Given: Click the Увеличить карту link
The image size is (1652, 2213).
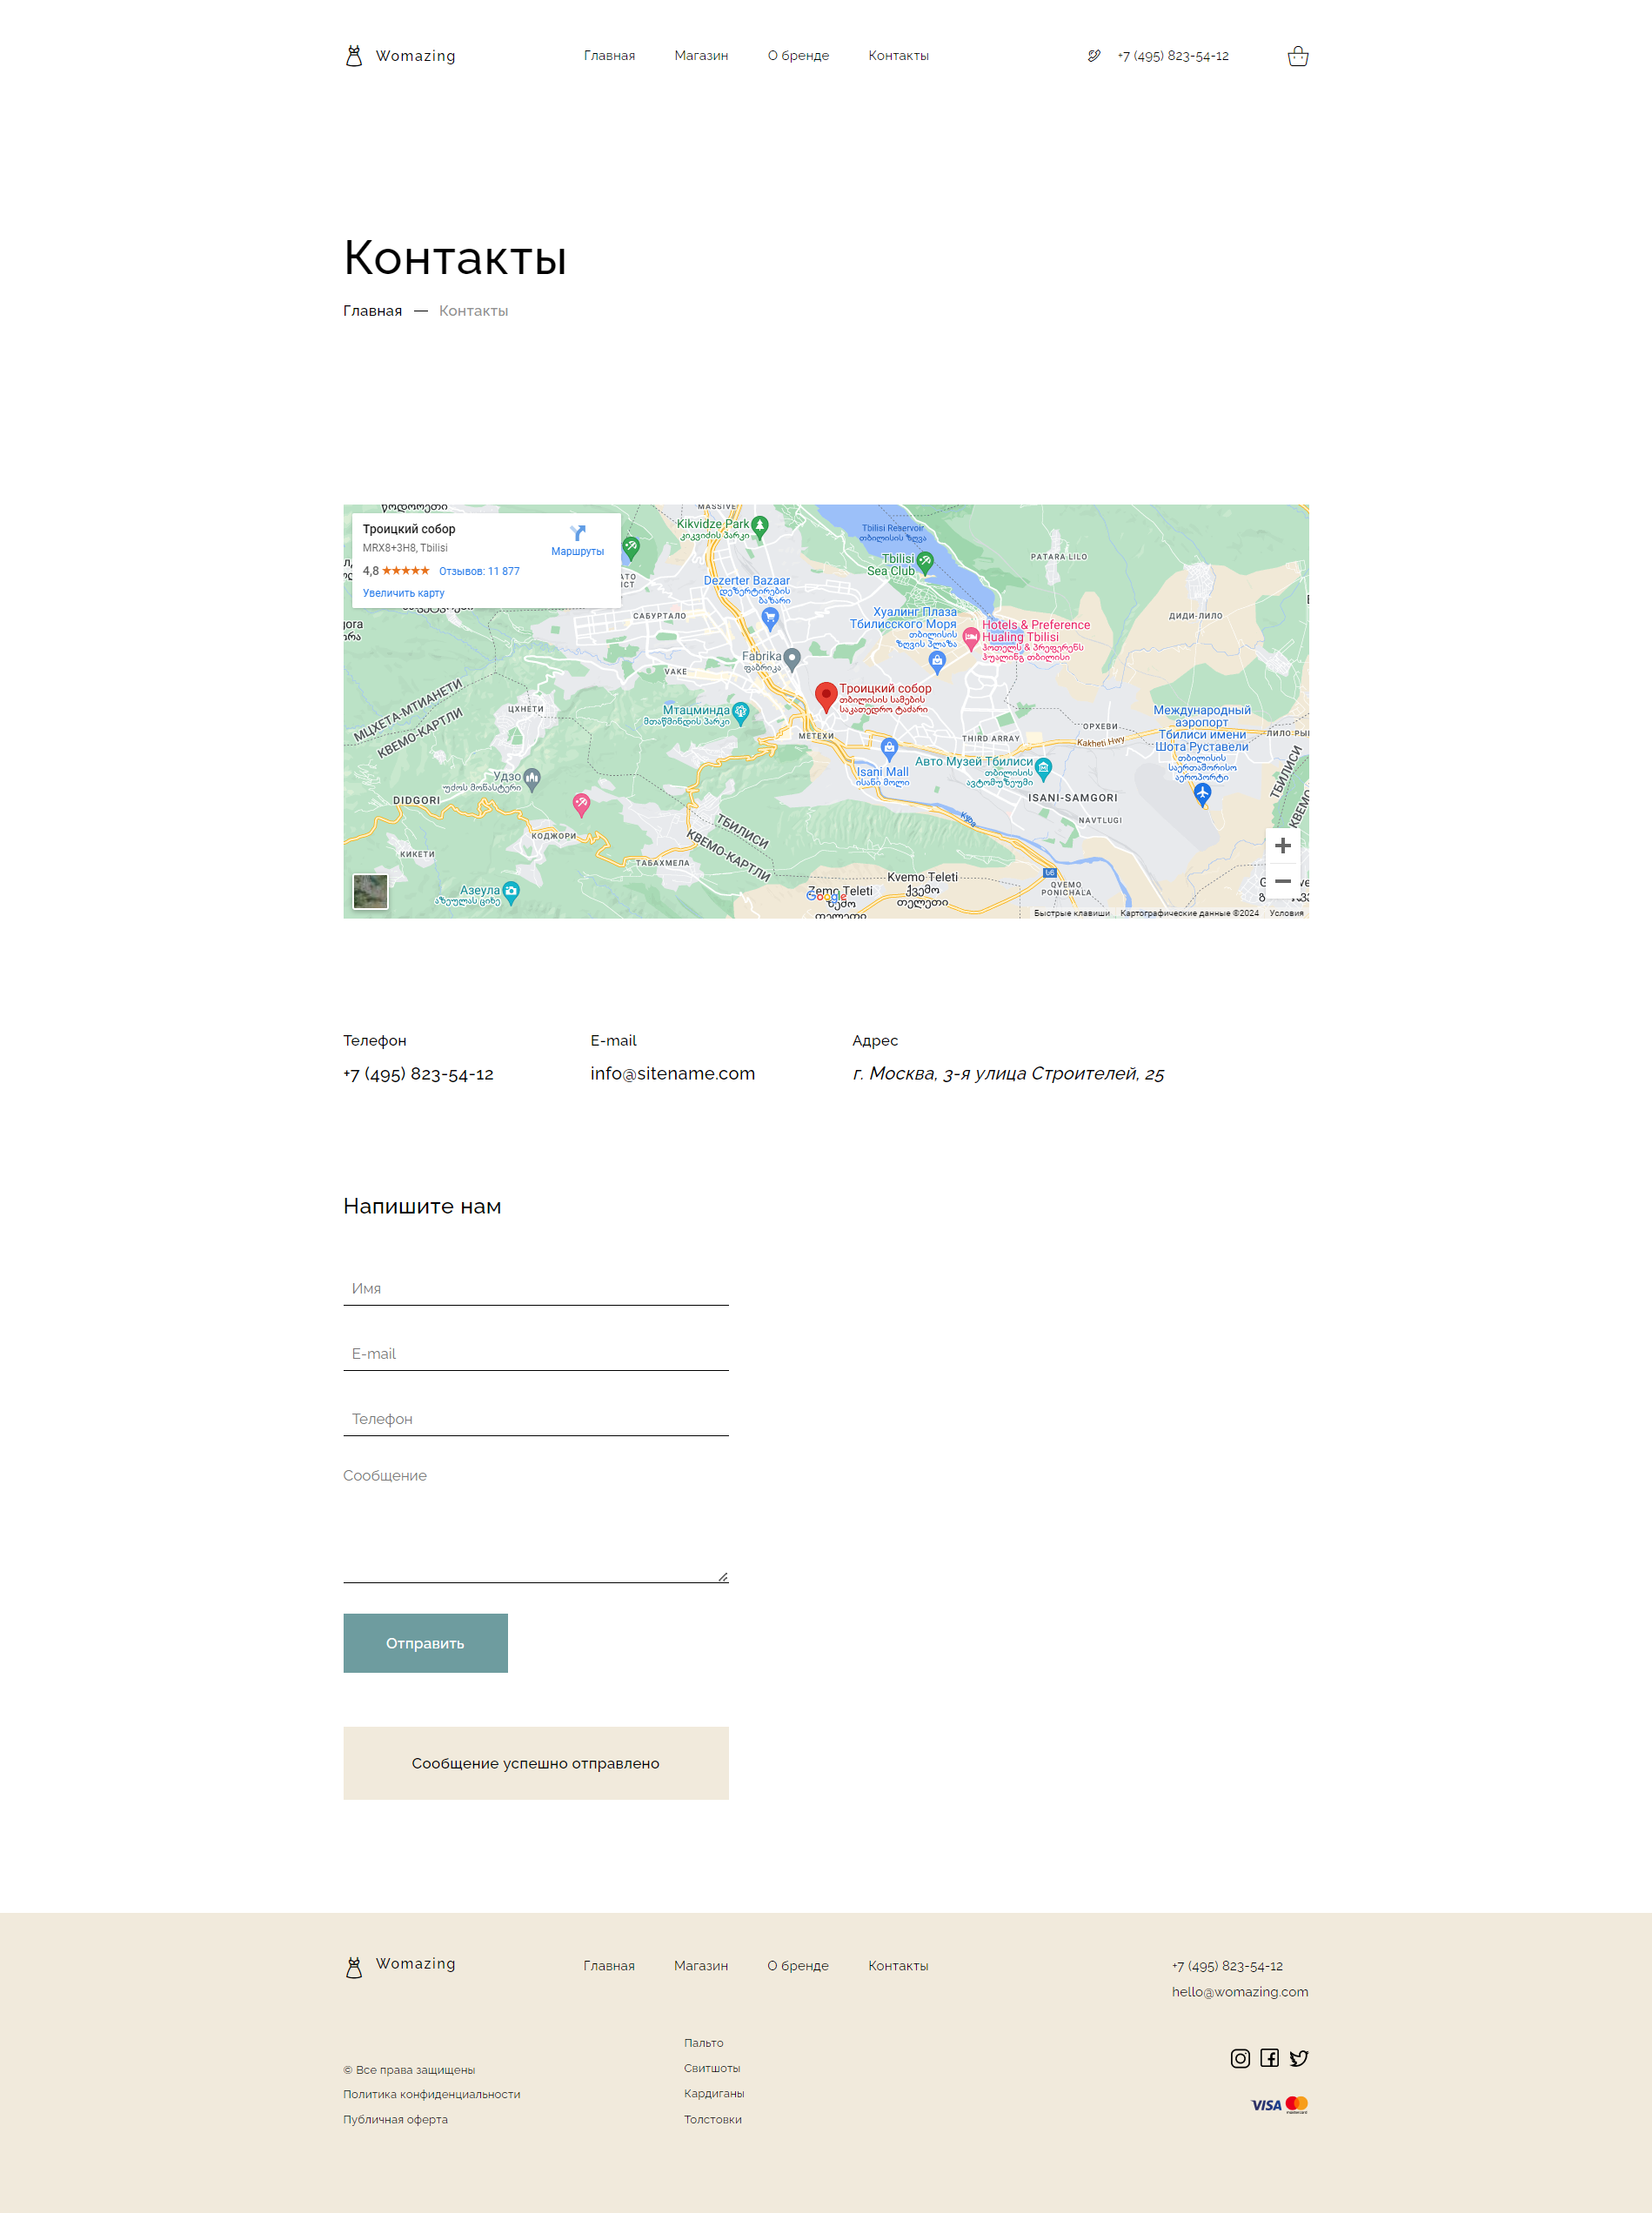Looking at the screenshot, I should click(403, 593).
